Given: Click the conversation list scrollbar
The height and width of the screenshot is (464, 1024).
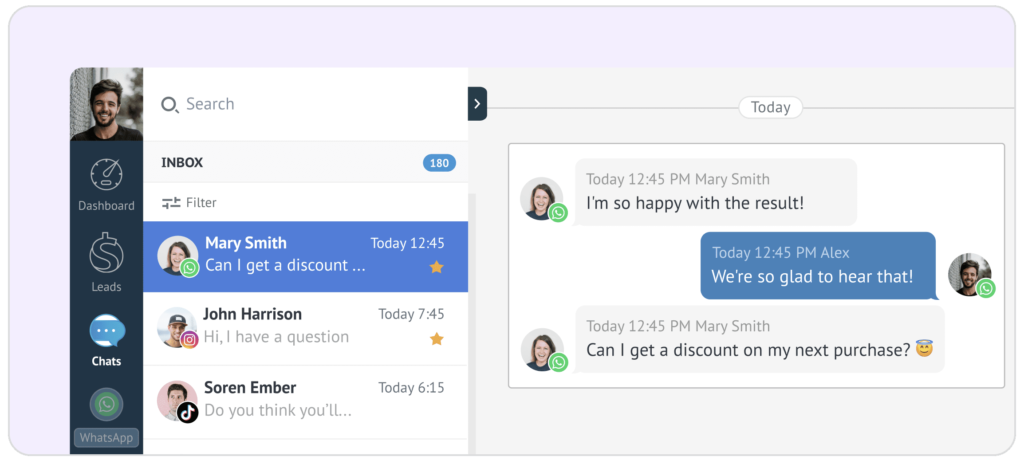Looking at the screenshot, I should point(472,320).
